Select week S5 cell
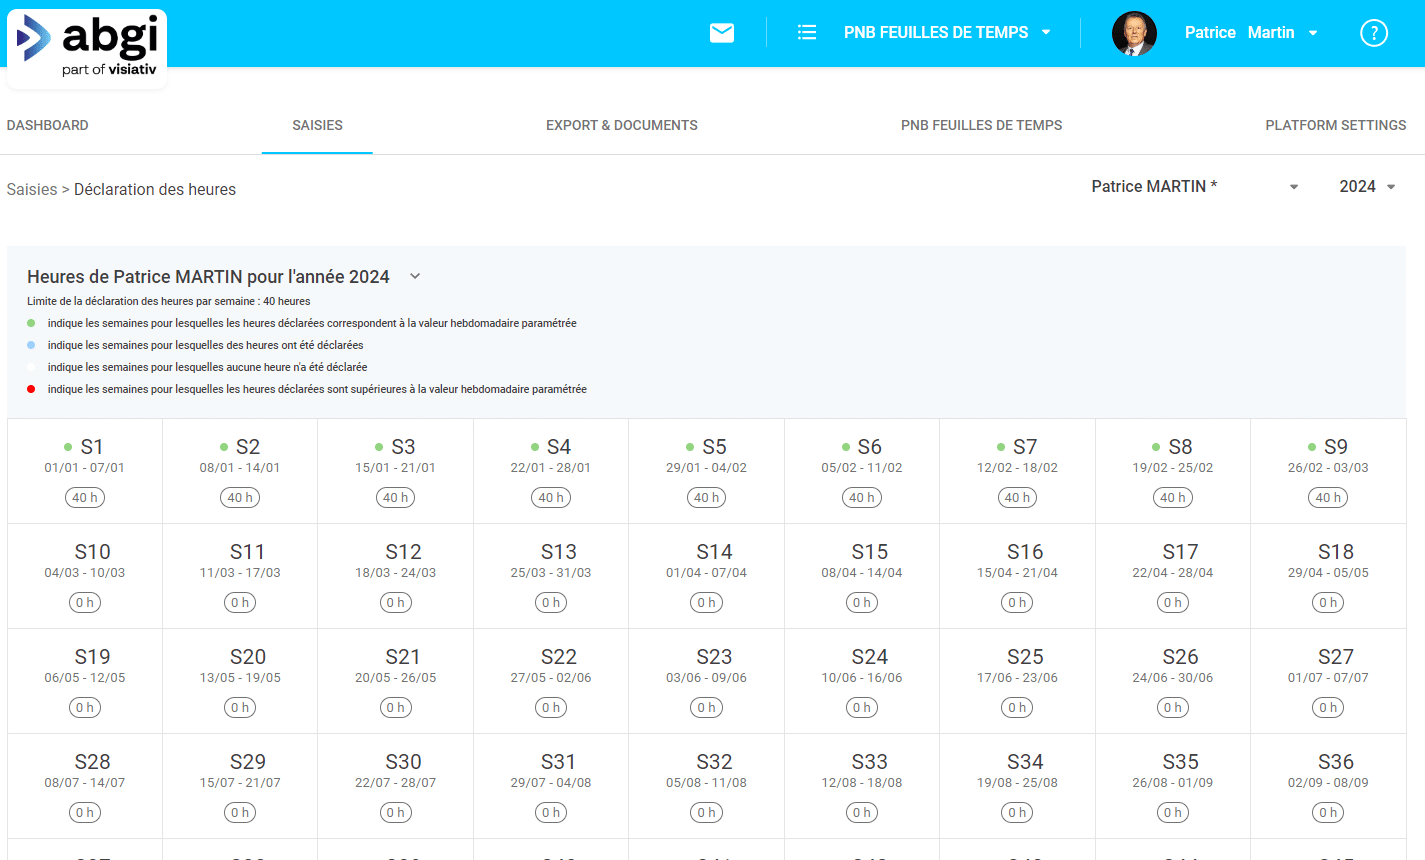 coord(707,471)
